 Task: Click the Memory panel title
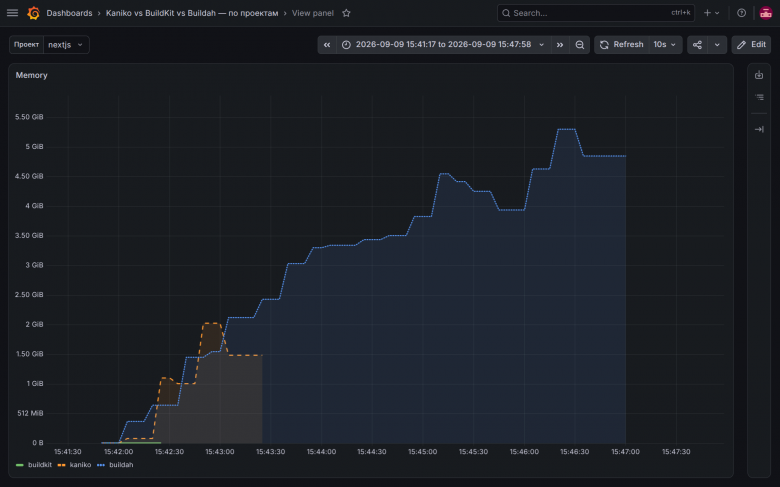click(31, 75)
